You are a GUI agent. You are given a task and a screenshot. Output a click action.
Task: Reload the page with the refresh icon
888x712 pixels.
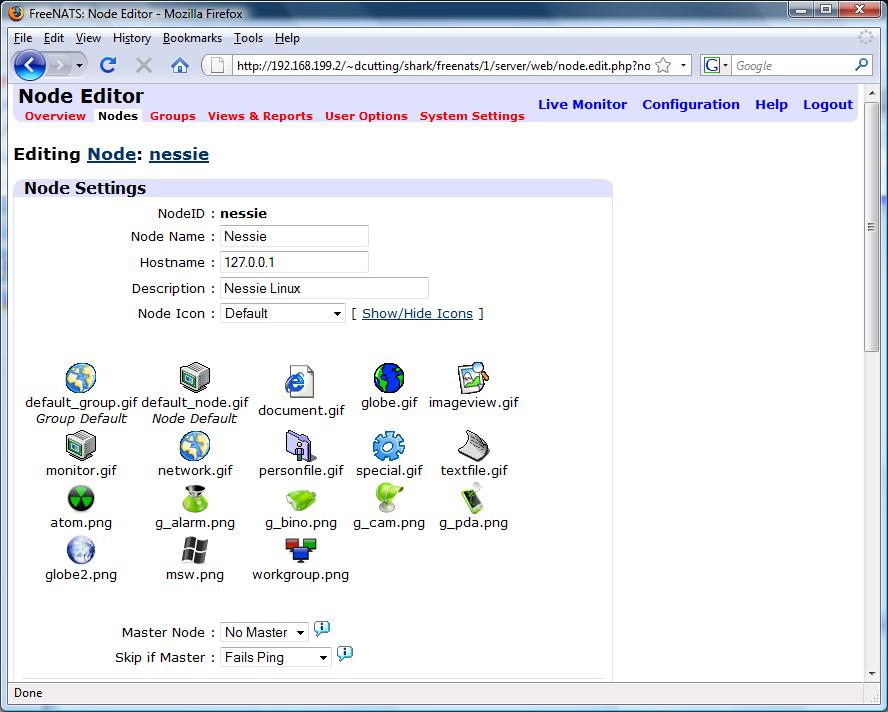point(108,66)
